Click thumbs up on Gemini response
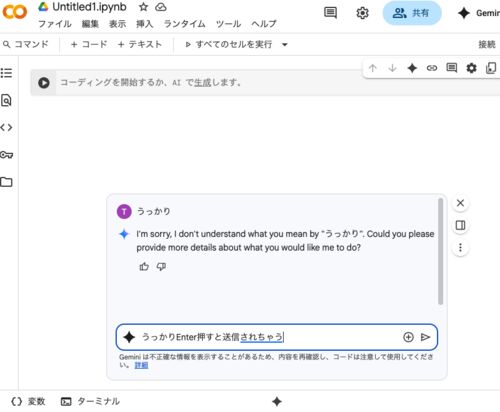Image resolution: width=500 pixels, height=412 pixels. click(x=144, y=267)
